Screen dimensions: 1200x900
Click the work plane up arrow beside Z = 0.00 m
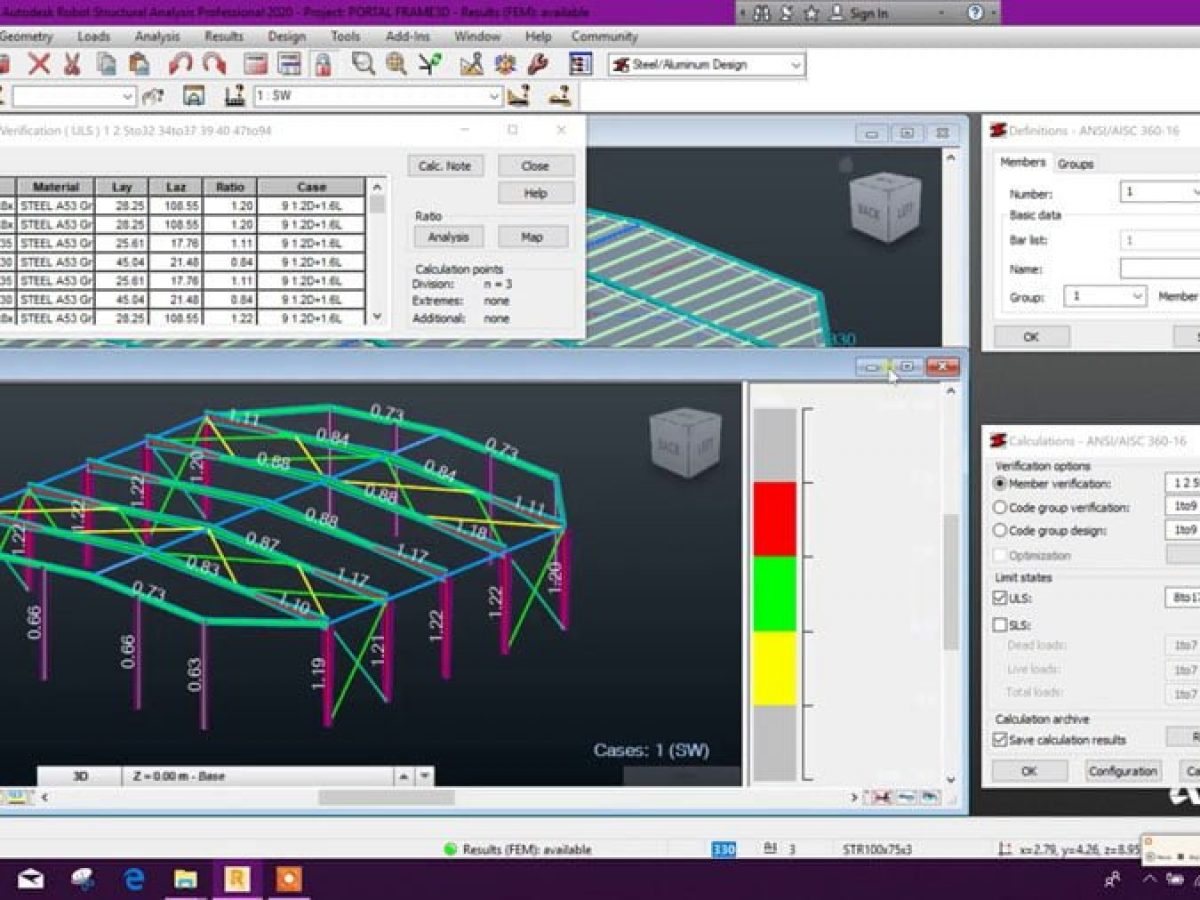[x=403, y=777]
